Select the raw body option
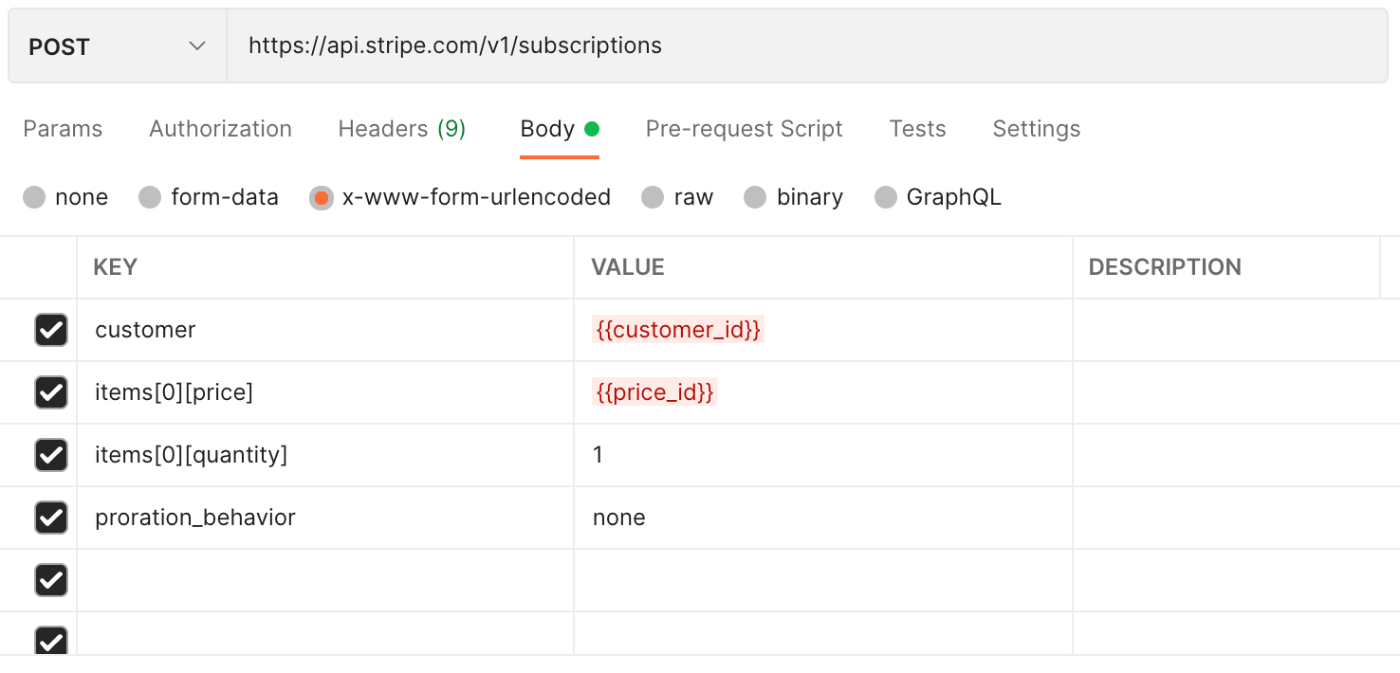Screen dimensions: 1400x673 point(652,197)
